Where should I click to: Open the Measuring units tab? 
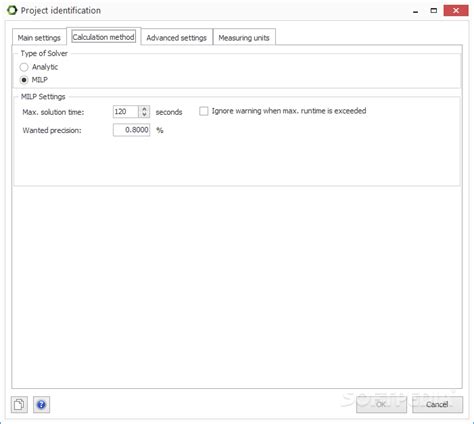(244, 38)
